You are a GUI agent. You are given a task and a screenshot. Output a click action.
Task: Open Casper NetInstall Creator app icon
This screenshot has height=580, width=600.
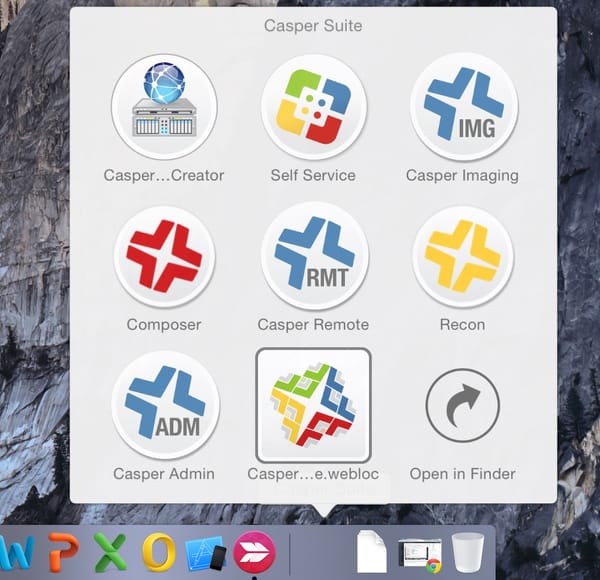[164, 106]
